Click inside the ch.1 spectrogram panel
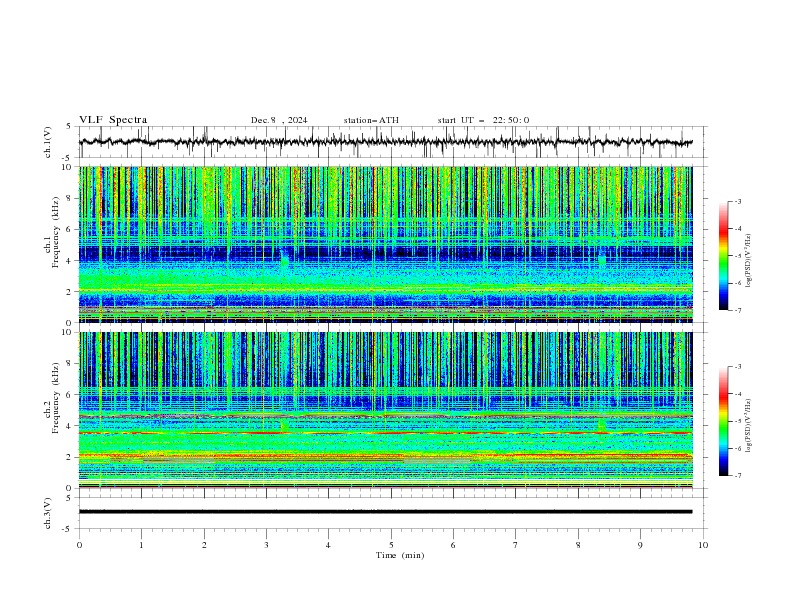Image resolution: width=792 pixels, height=612 pixels. point(386,244)
